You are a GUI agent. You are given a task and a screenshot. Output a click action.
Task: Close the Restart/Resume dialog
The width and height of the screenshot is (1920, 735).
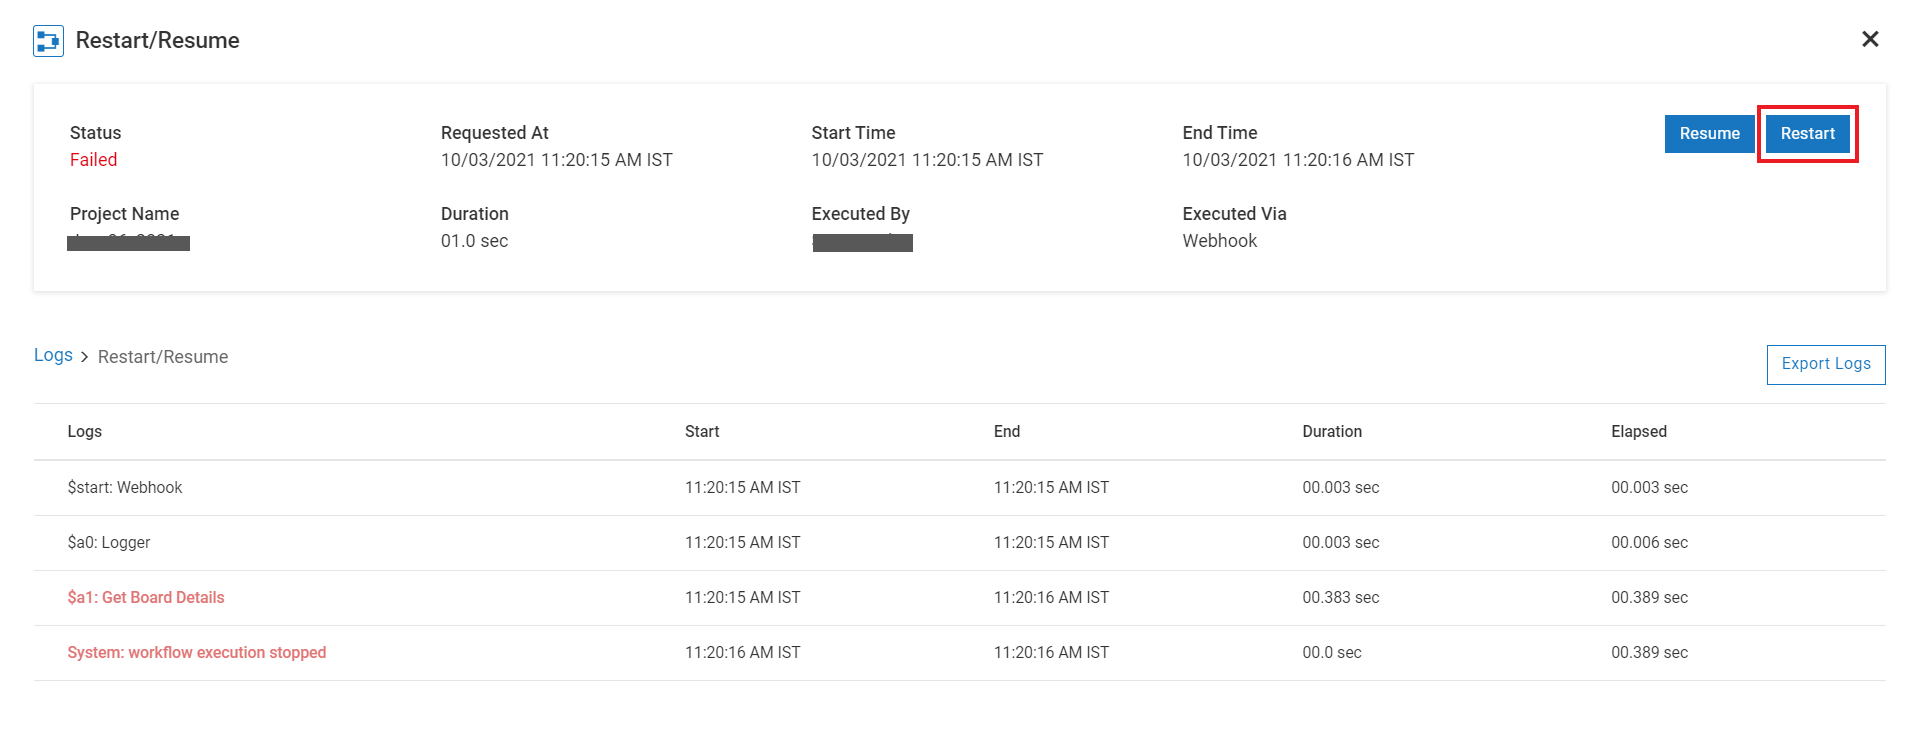[x=1870, y=39]
